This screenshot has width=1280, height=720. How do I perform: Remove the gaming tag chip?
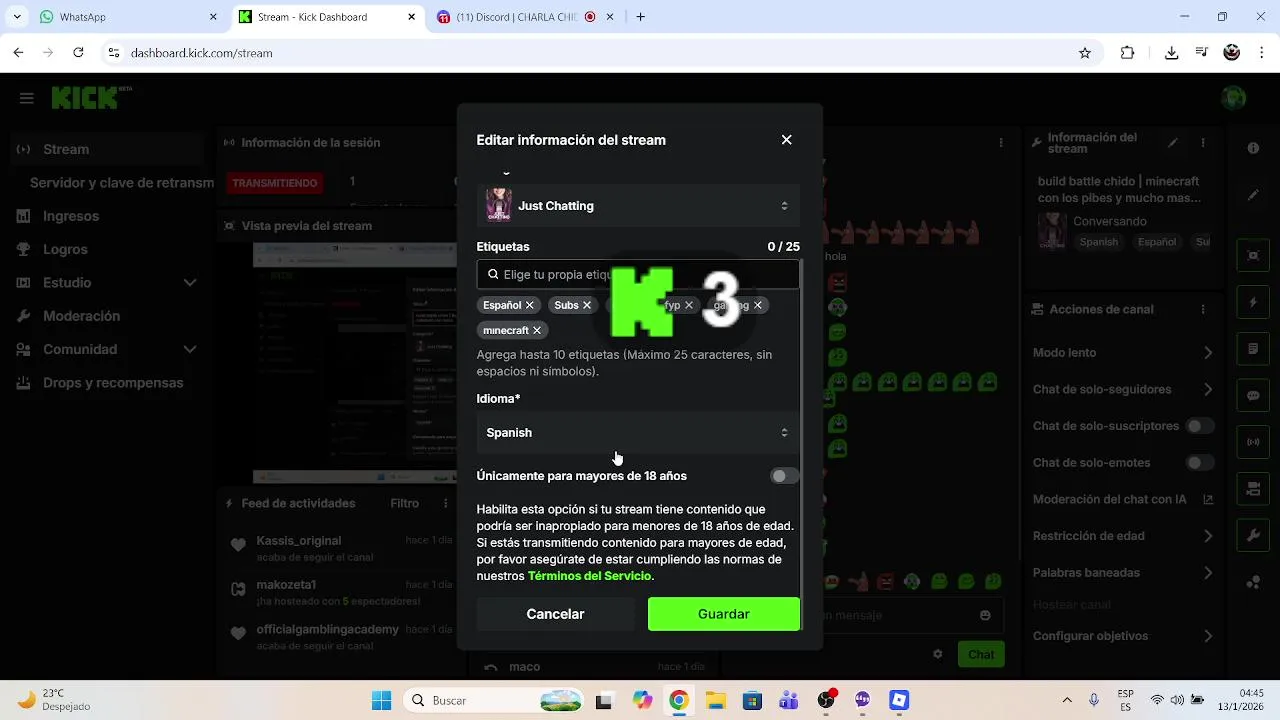pos(758,305)
